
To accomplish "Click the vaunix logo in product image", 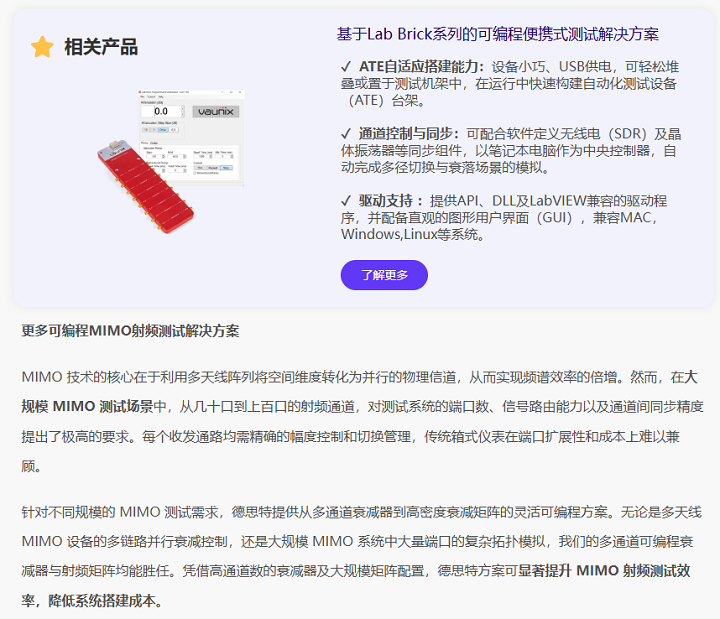I will coord(215,111).
